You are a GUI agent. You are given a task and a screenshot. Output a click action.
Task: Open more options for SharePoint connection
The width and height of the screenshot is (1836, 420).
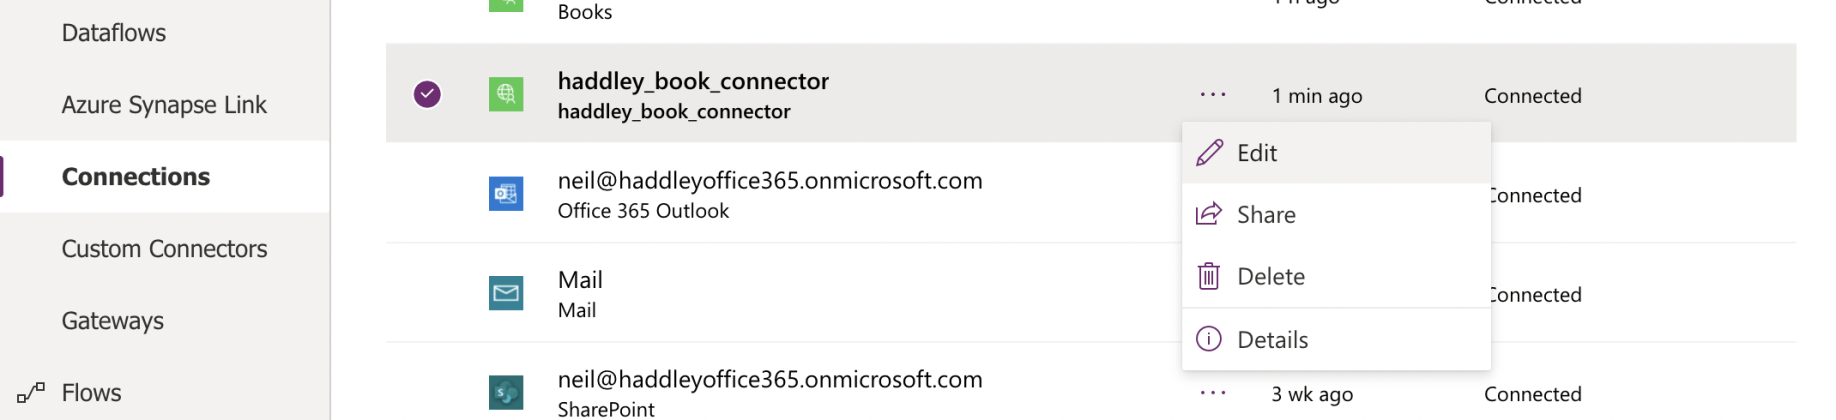pos(1213,393)
